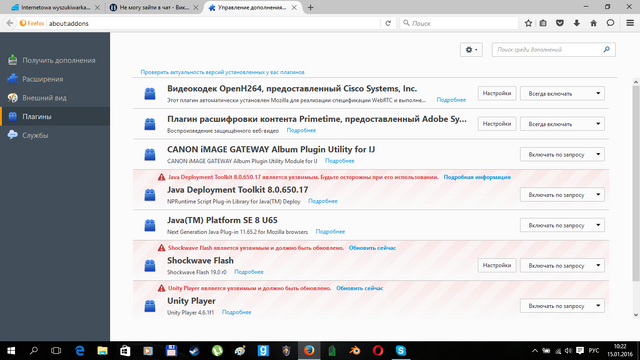Viewport: 640px width, 360px height.
Task: Click the Pocket icon in toolbar
Action: (560, 23)
